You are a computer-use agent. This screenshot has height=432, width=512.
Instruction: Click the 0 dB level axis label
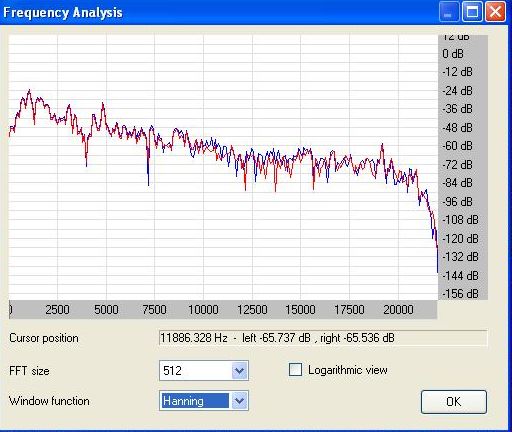(x=453, y=54)
